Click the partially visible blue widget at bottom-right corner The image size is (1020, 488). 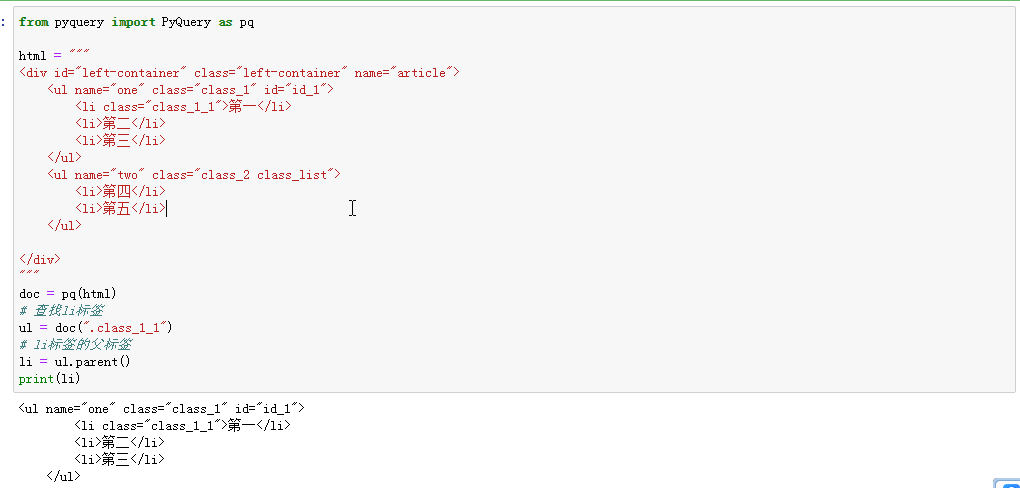click(1006, 482)
